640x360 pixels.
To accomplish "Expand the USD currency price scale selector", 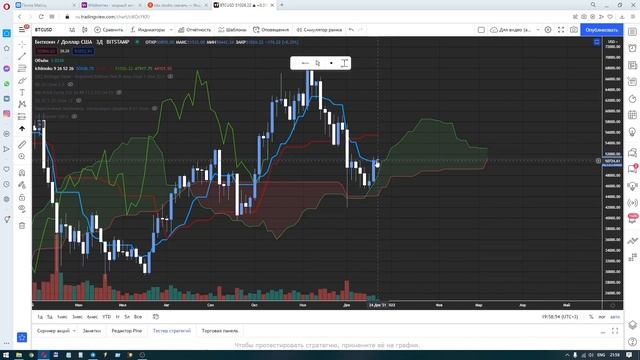I will (x=612, y=42).
